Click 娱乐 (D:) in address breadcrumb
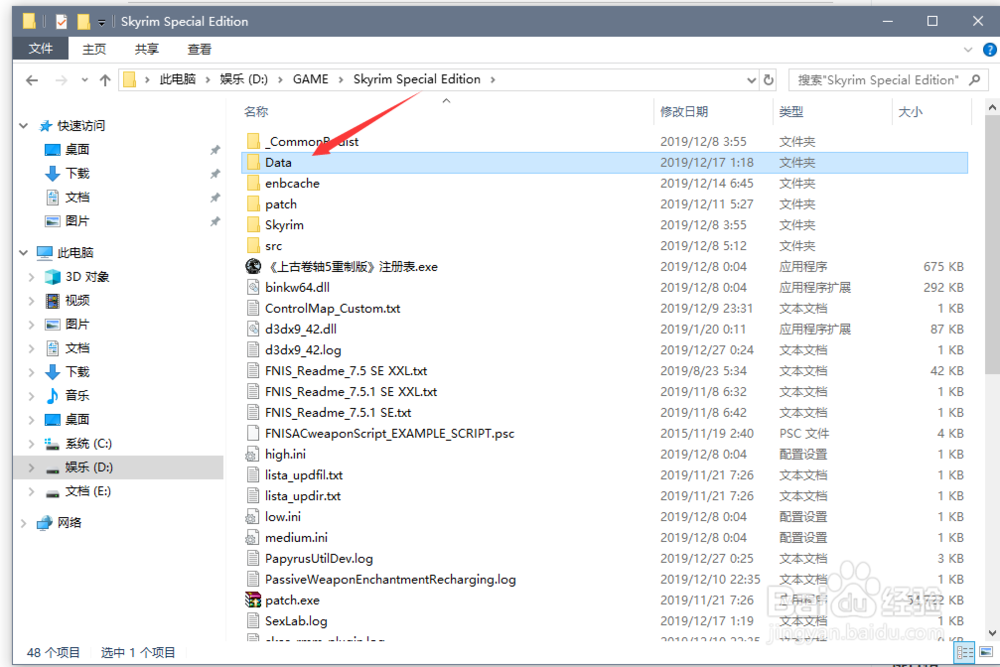This screenshot has width=1000, height=667. pos(244,79)
